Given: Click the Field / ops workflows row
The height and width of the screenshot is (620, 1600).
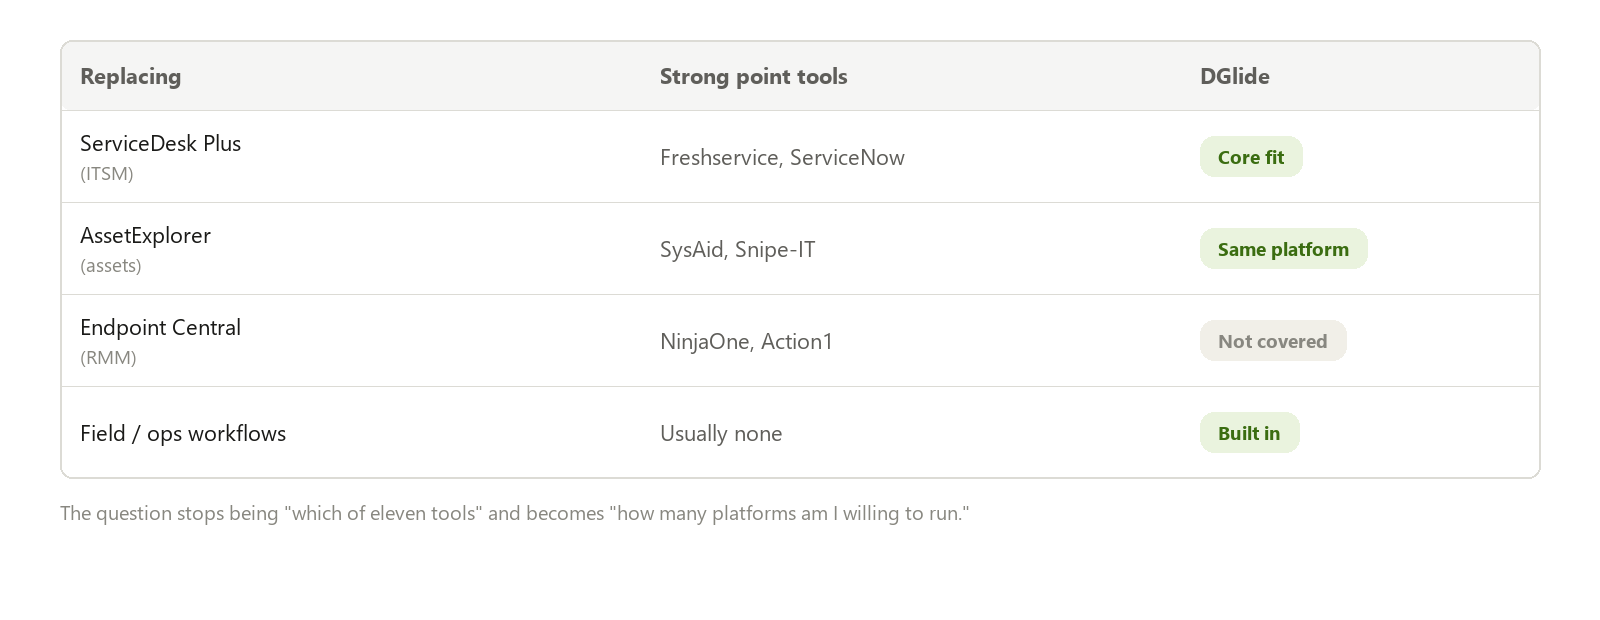Looking at the screenshot, I should tap(800, 433).
